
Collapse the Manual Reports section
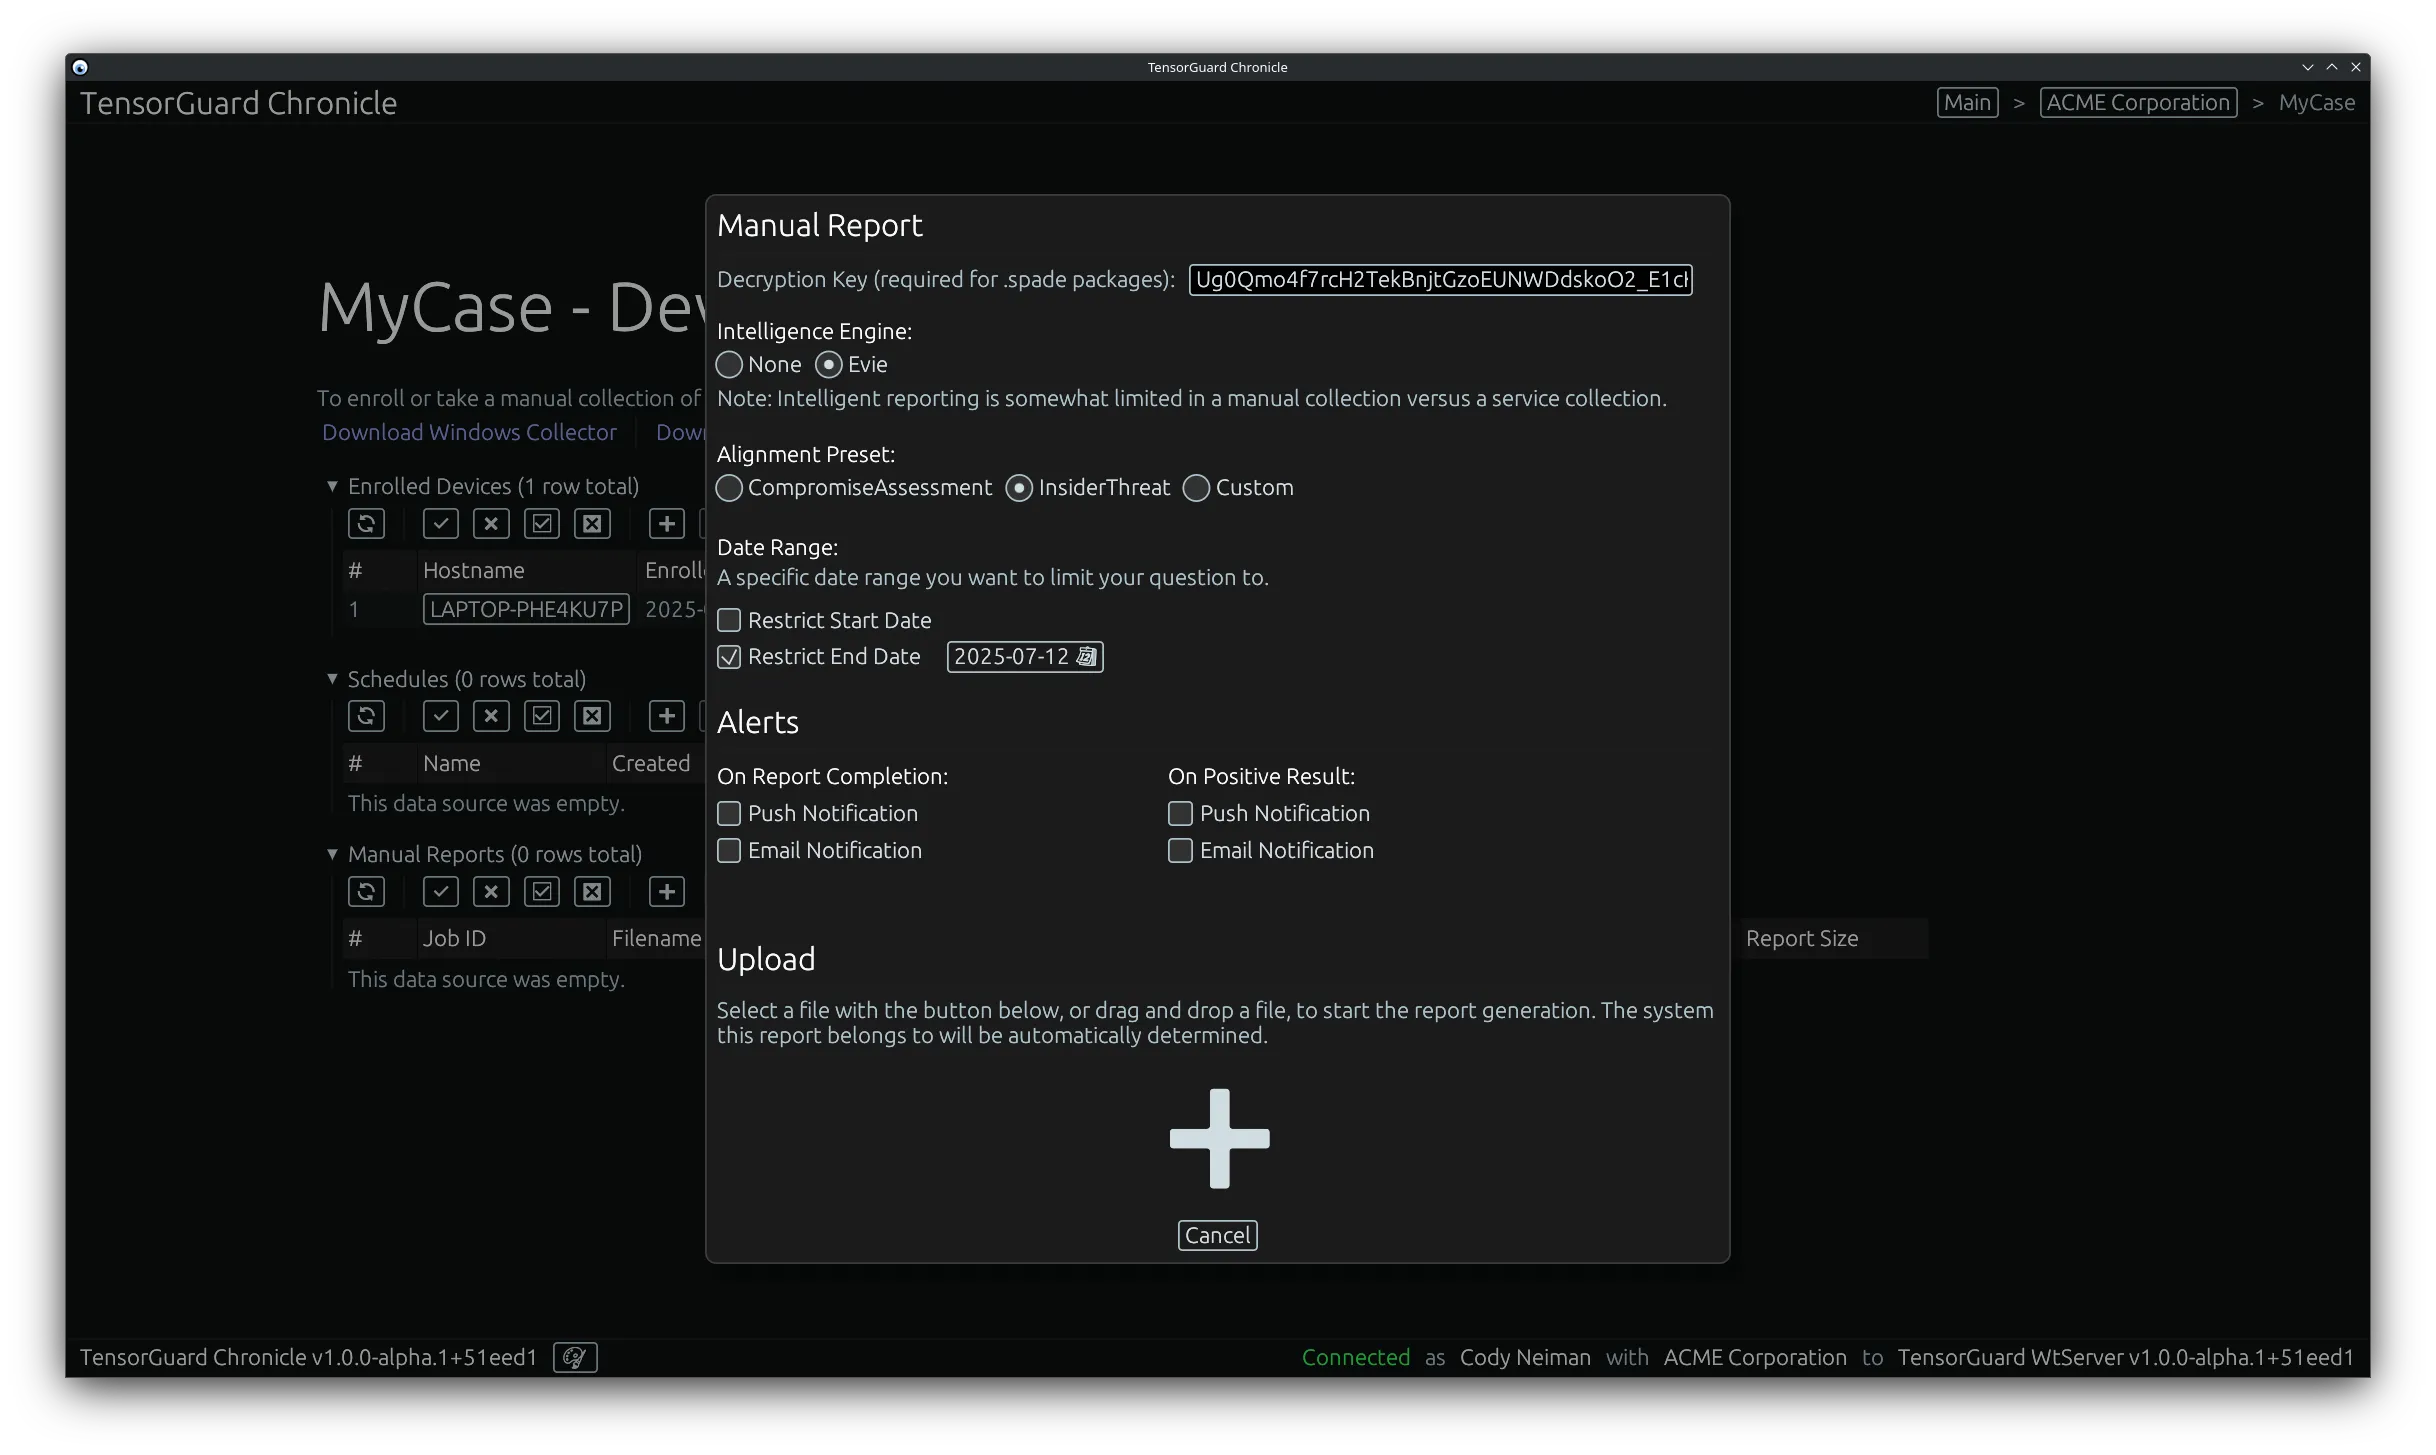[332, 854]
